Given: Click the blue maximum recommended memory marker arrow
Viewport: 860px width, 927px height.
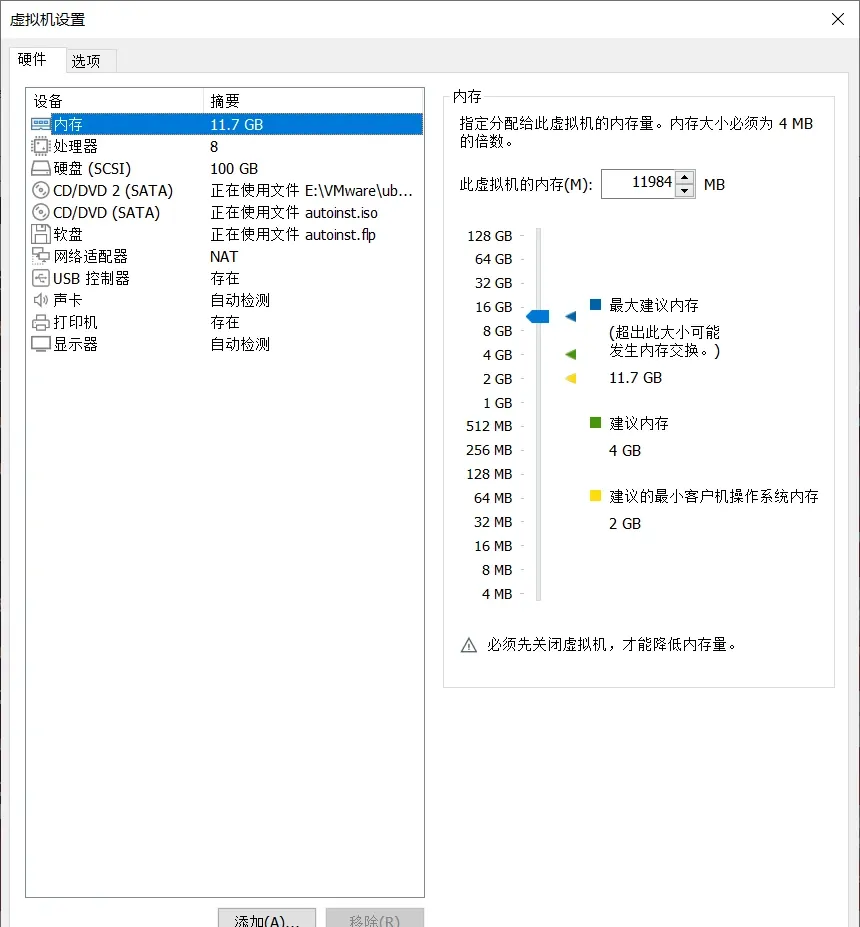Looking at the screenshot, I should click(x=570, y=316).
